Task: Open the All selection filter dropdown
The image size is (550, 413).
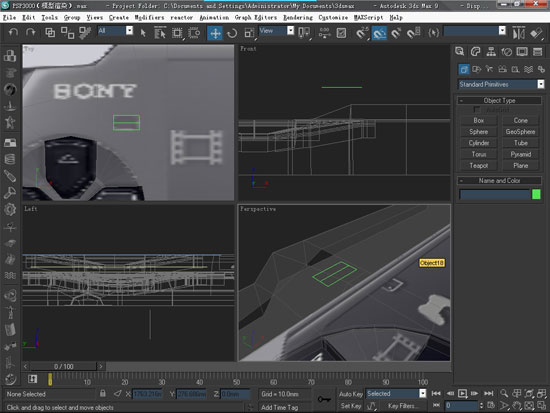Action: click(x=115, y=31)
